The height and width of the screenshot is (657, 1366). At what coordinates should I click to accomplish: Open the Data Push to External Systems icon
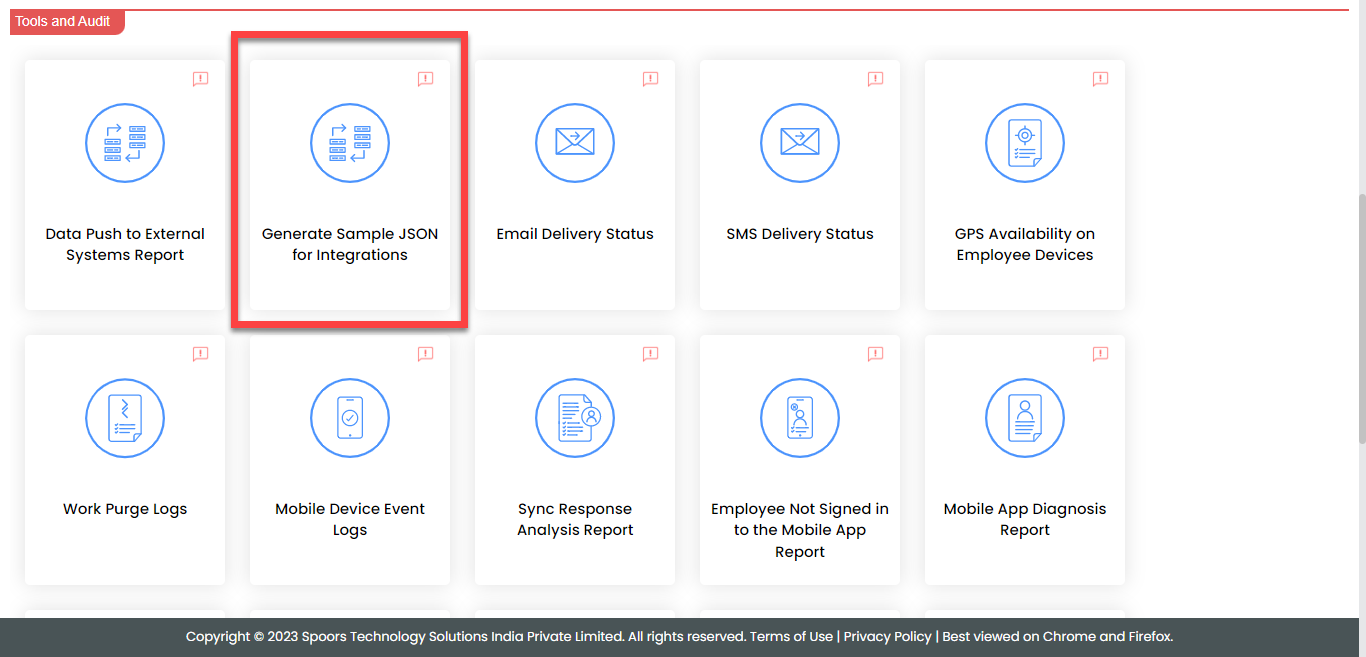[x=125, y=143]
